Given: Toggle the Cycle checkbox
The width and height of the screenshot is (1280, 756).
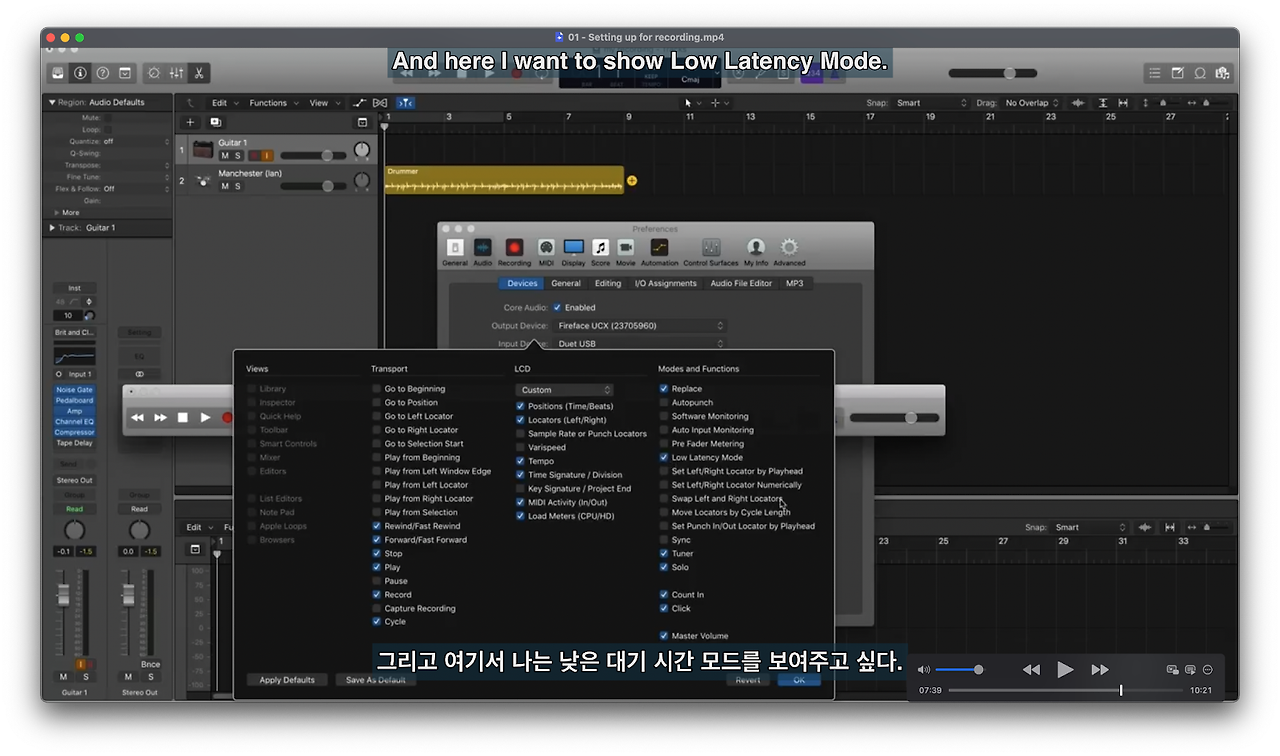Looking at the screenshot, I should pos(377,622).
